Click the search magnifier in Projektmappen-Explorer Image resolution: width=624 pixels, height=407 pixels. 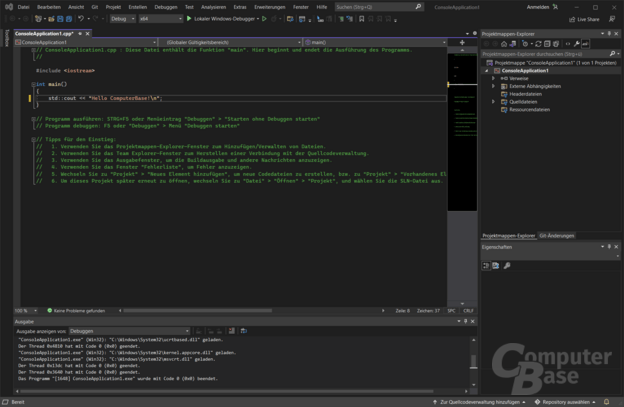coord(612,54)
